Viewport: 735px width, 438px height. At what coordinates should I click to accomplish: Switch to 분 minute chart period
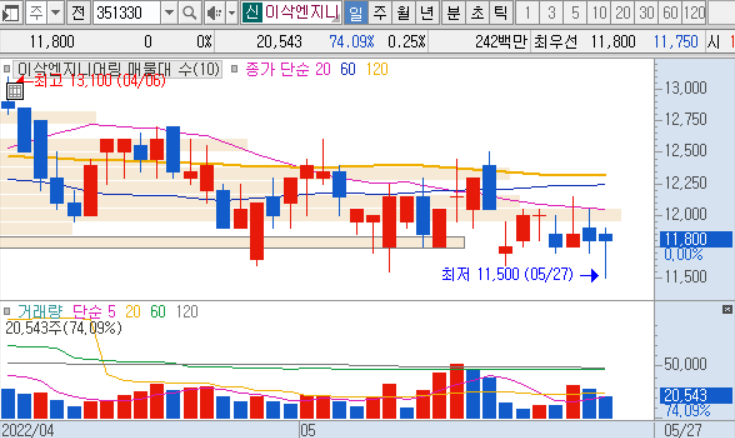453,13
